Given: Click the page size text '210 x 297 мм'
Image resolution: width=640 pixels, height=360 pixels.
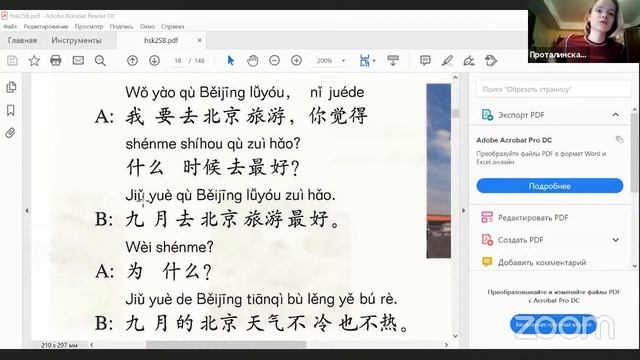Looking at the screenshot, I should point(59,345).
